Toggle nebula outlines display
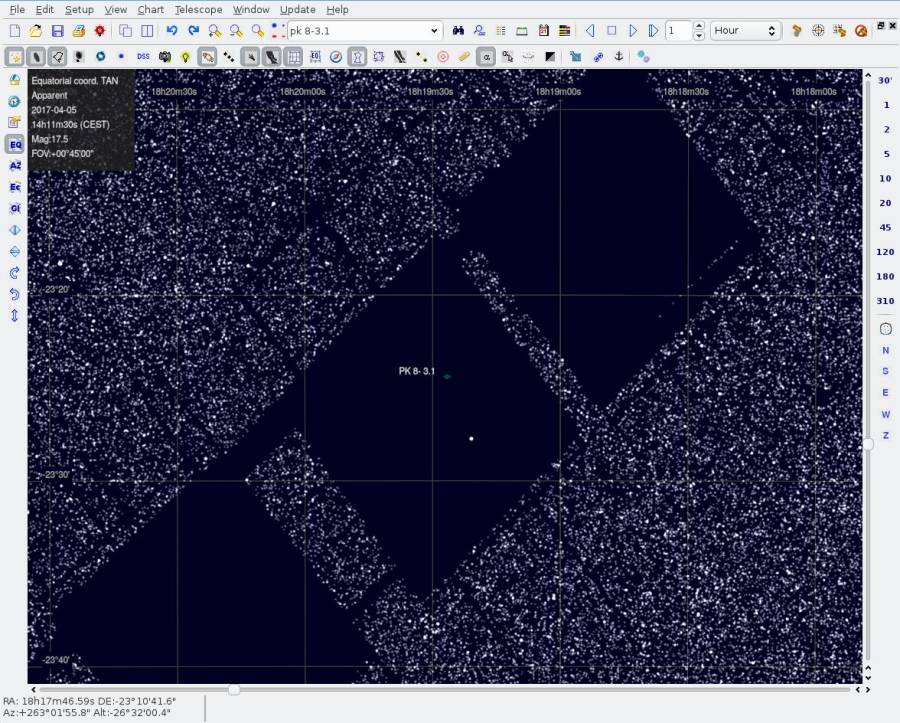900x723 pixels. 57,57
